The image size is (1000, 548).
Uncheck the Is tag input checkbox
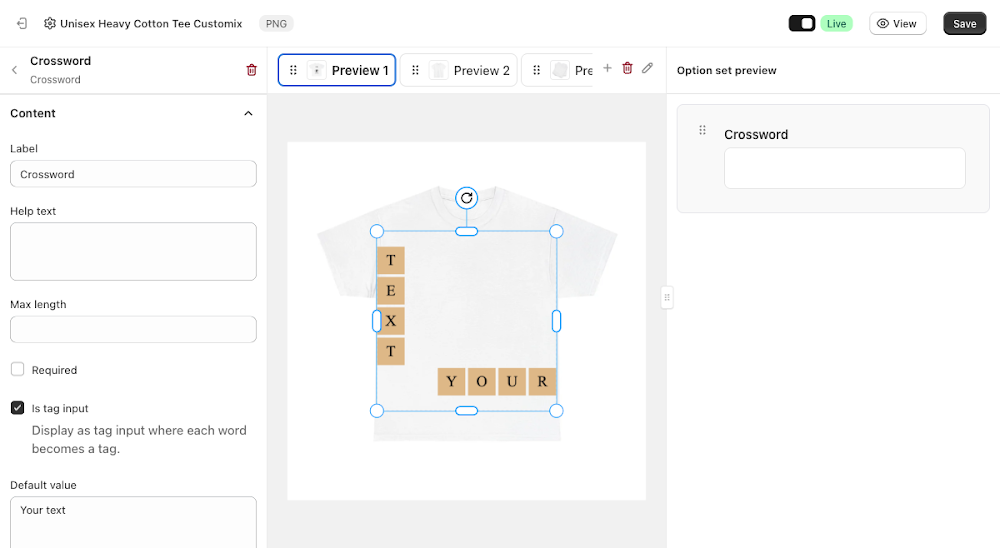(x=17, y=408)
